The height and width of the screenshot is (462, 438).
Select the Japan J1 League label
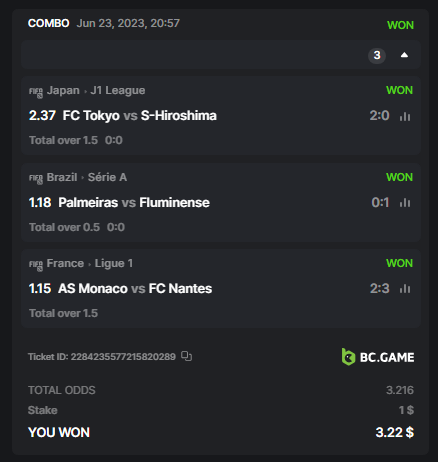click(x=96, y=90)
